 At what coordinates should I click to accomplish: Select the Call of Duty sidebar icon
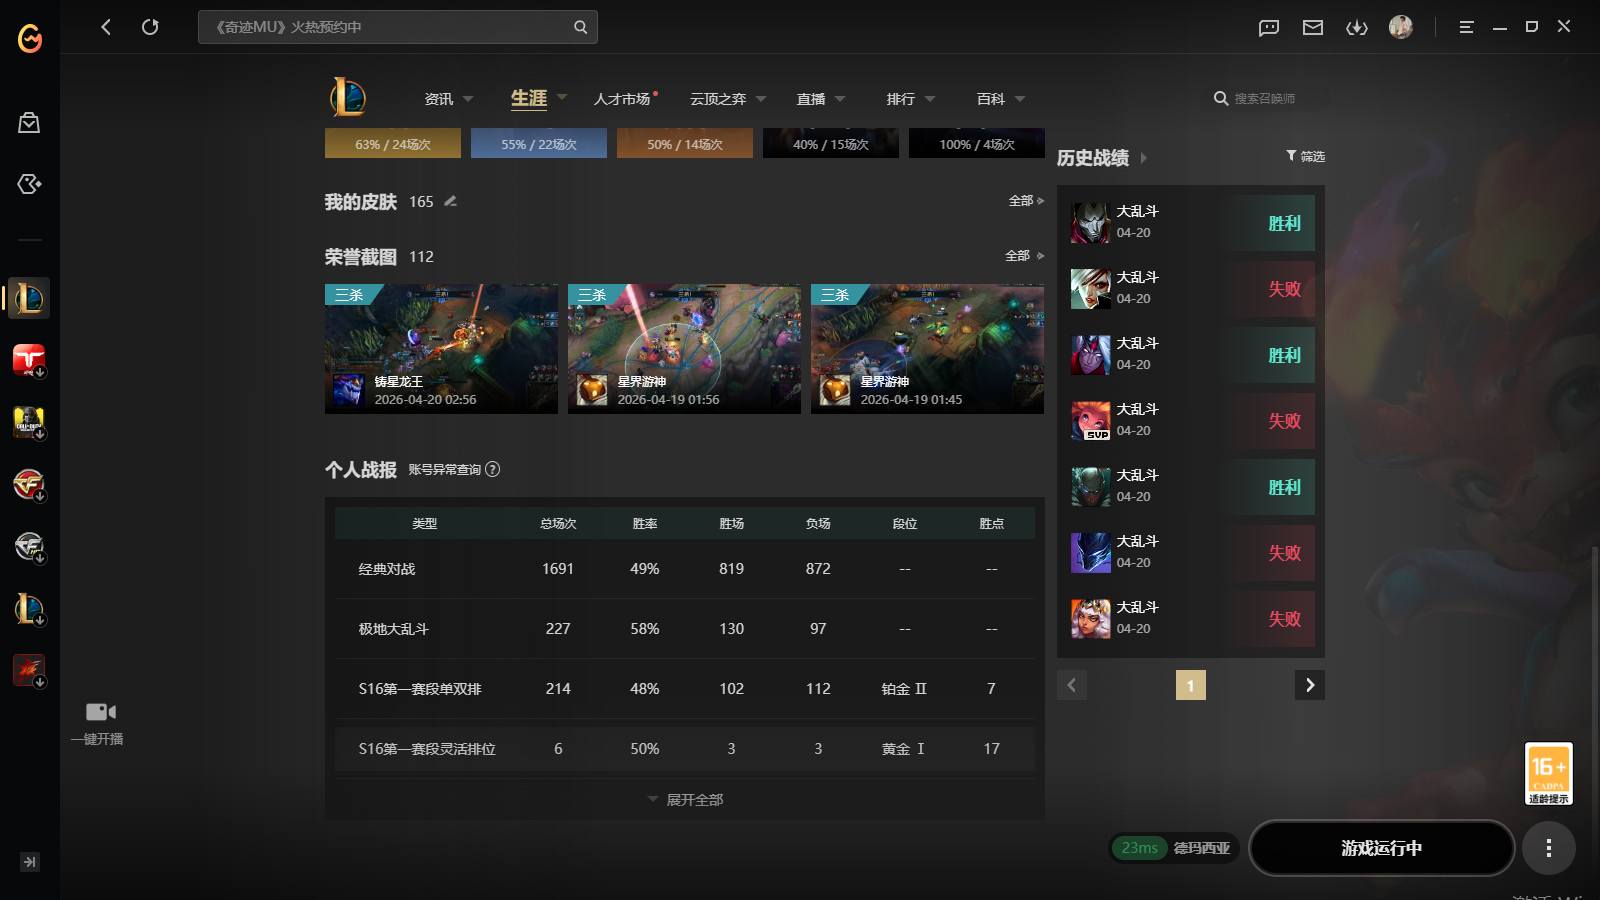29,422
